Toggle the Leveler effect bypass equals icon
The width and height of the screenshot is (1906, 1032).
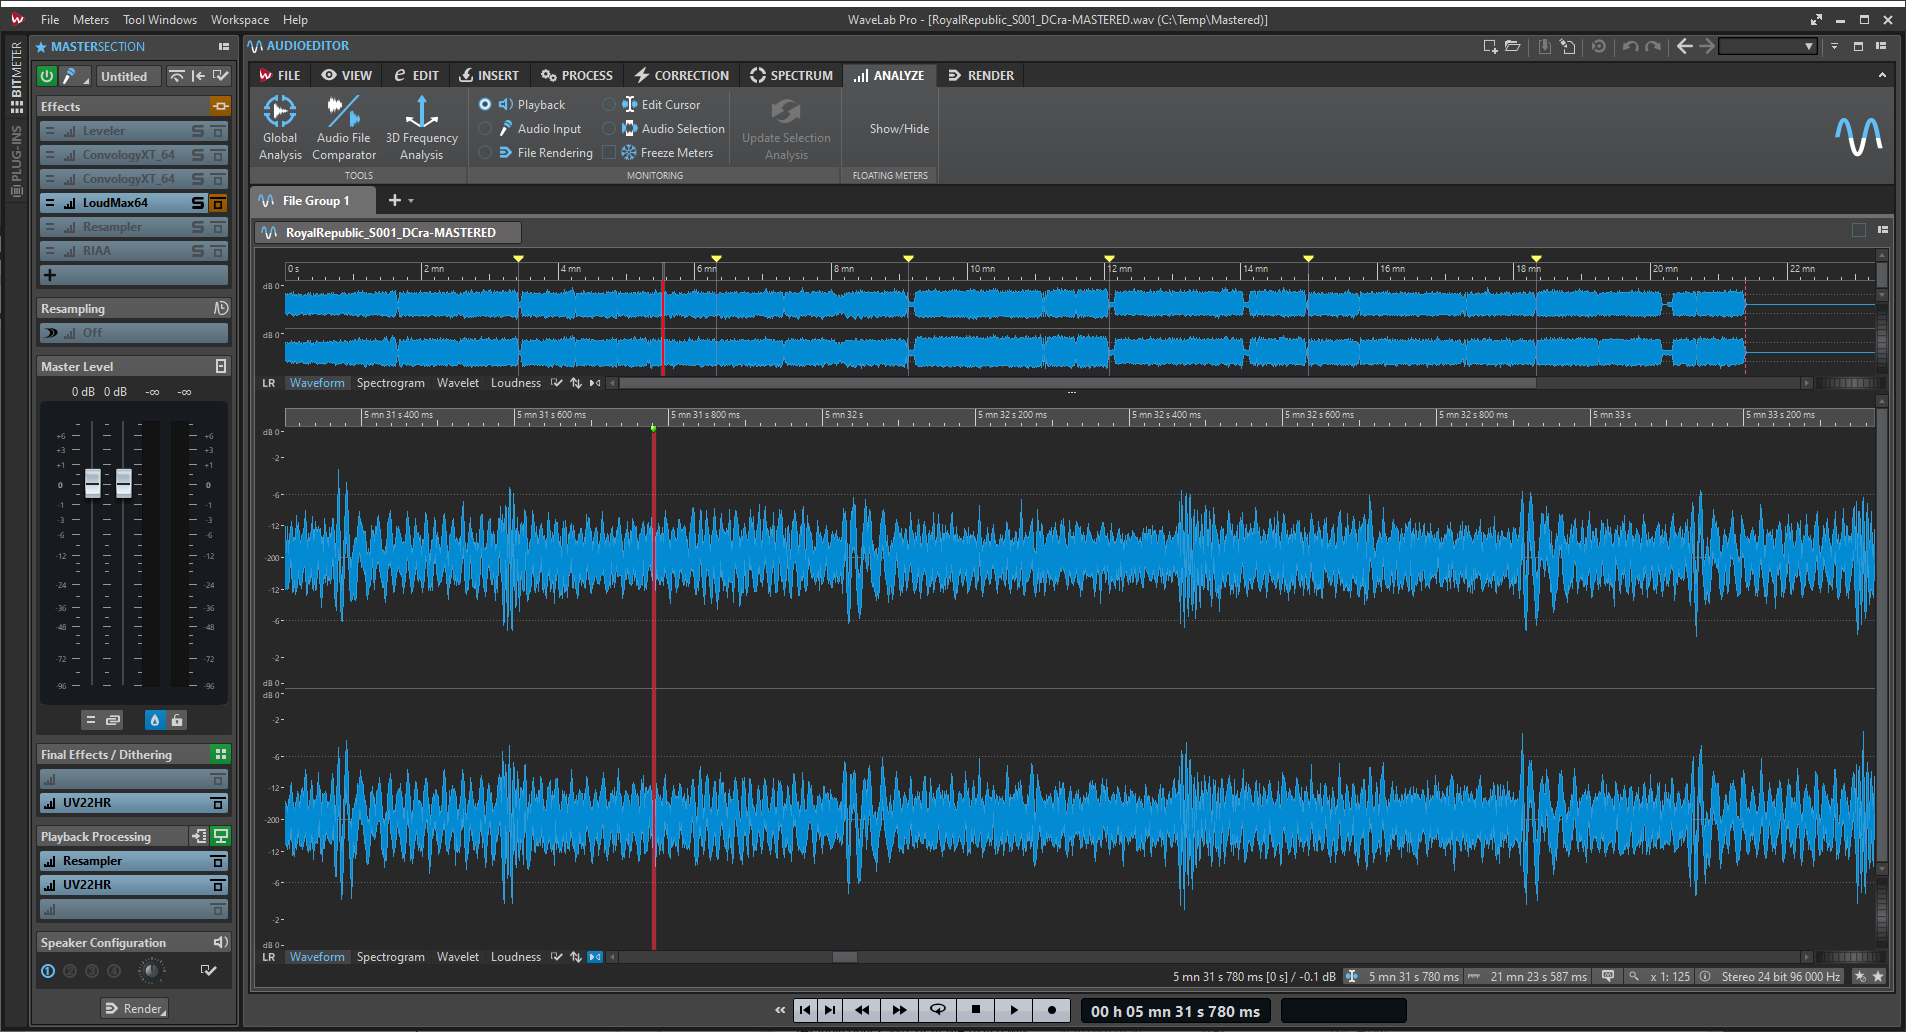pos(50,131)
